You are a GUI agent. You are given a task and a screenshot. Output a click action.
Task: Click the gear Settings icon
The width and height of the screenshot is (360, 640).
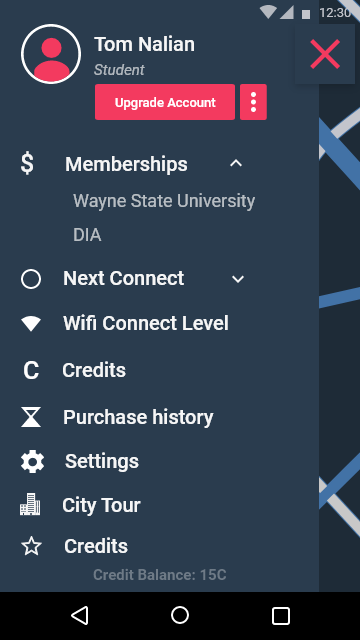pyautogui.click(x=32, y=462)
